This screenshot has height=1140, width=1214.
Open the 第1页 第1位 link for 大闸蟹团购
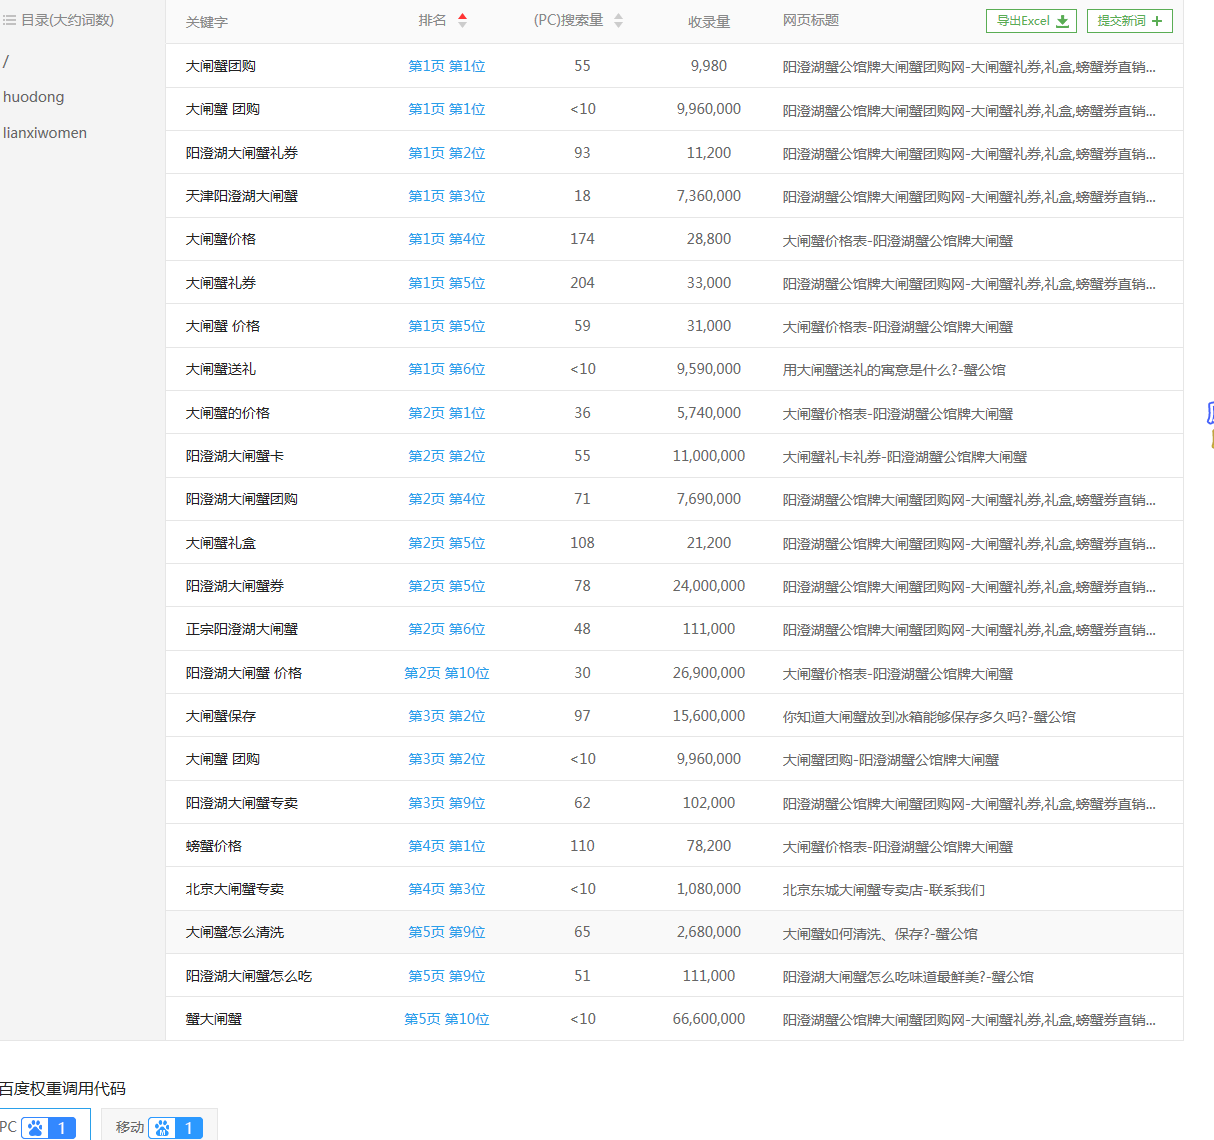(x=446, y=64)
